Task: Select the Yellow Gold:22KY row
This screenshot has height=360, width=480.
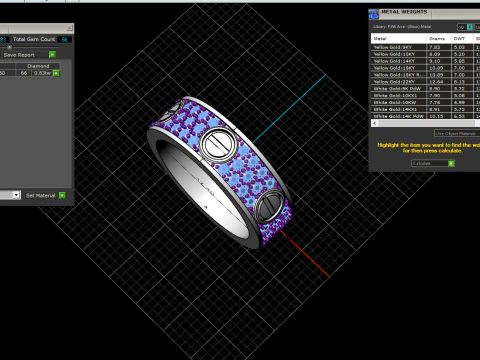Action: 425,82
